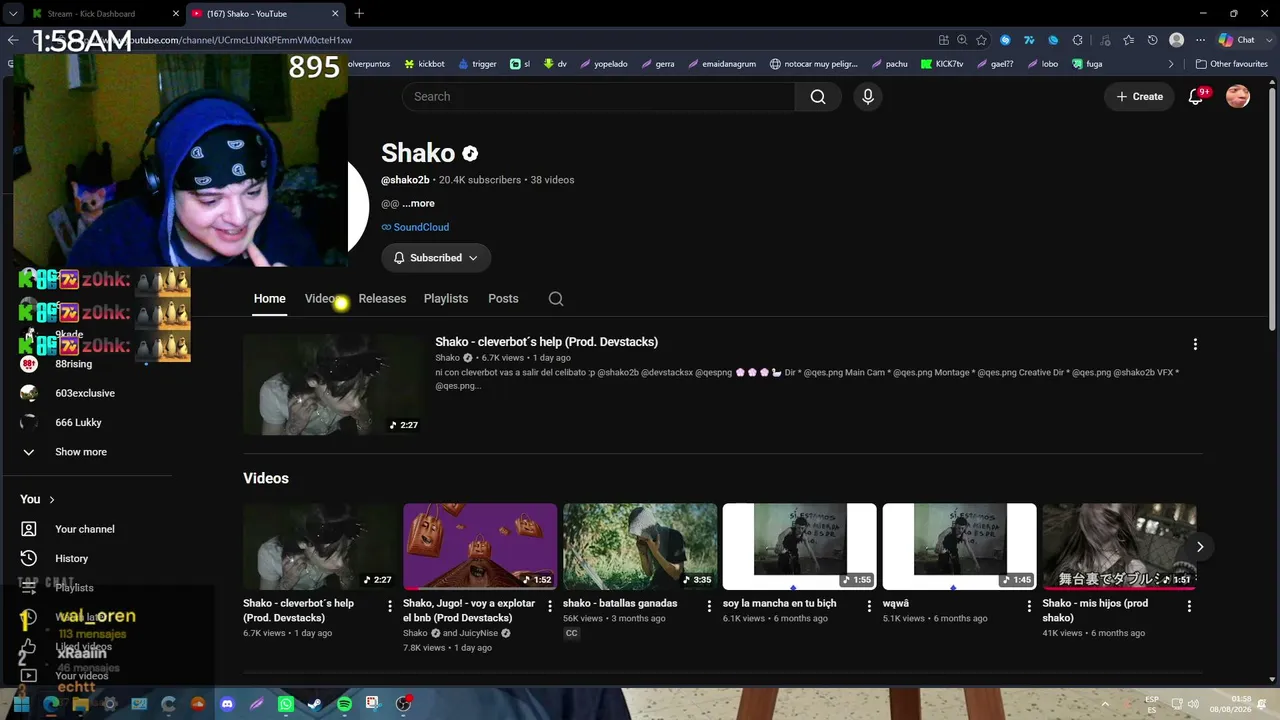Screen dimensions: 1280x720
Task: Open OBS Studio from the taskbar
Action: point(403,704)
